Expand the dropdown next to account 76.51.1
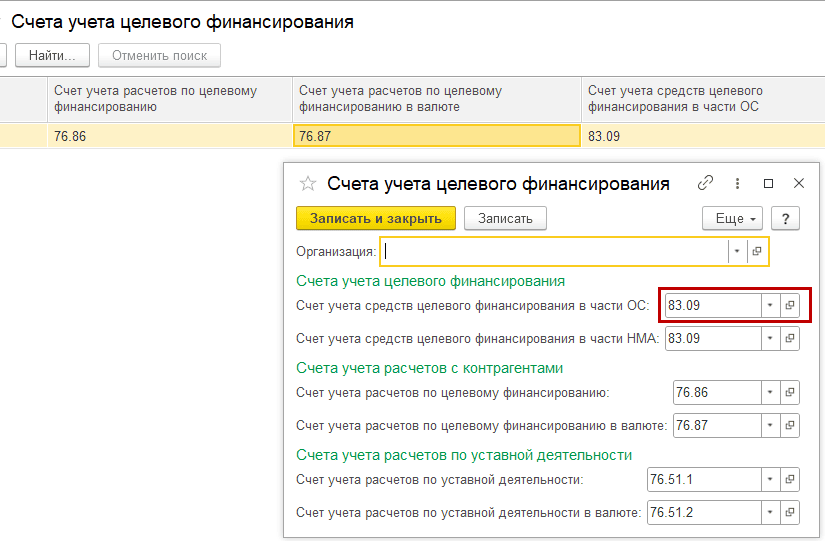This screenshot has height=541, width=825. (x=770, y=479)
